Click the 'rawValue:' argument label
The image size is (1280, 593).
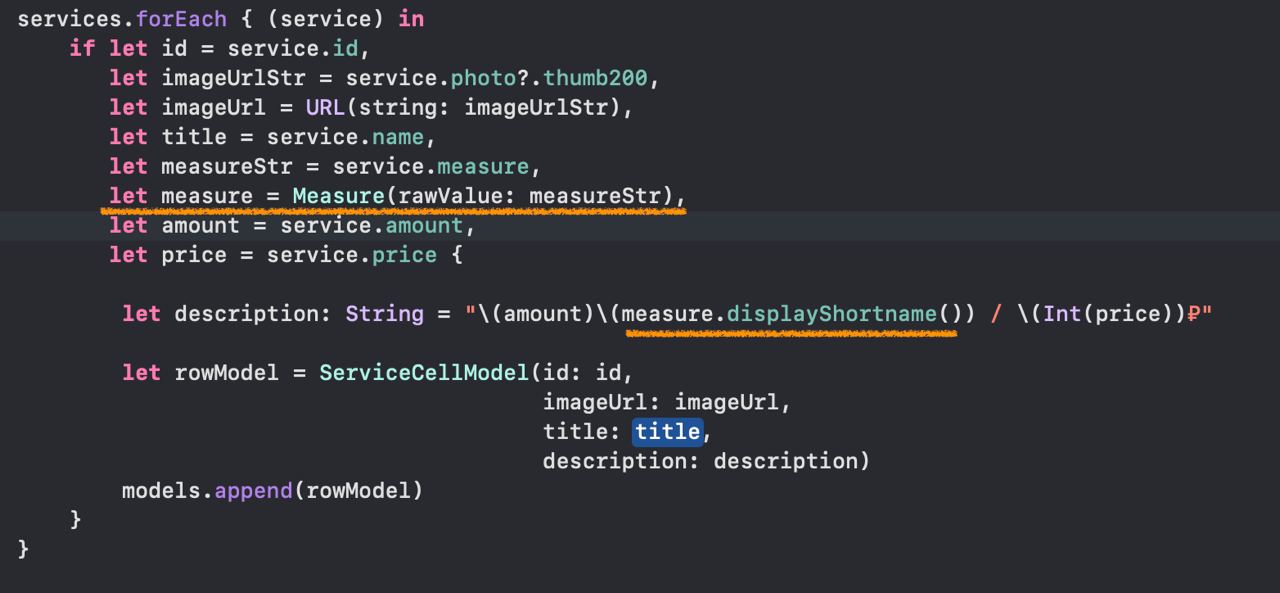click(x=457, y=195)
